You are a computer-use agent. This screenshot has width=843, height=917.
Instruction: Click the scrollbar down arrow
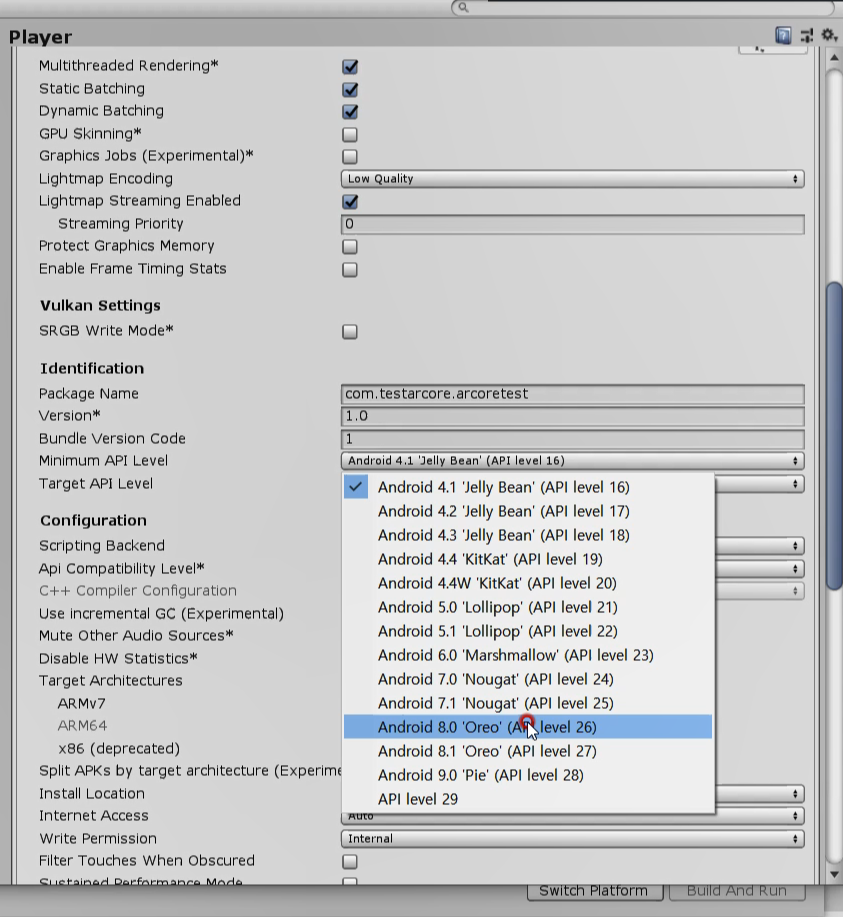pos(834,874)
